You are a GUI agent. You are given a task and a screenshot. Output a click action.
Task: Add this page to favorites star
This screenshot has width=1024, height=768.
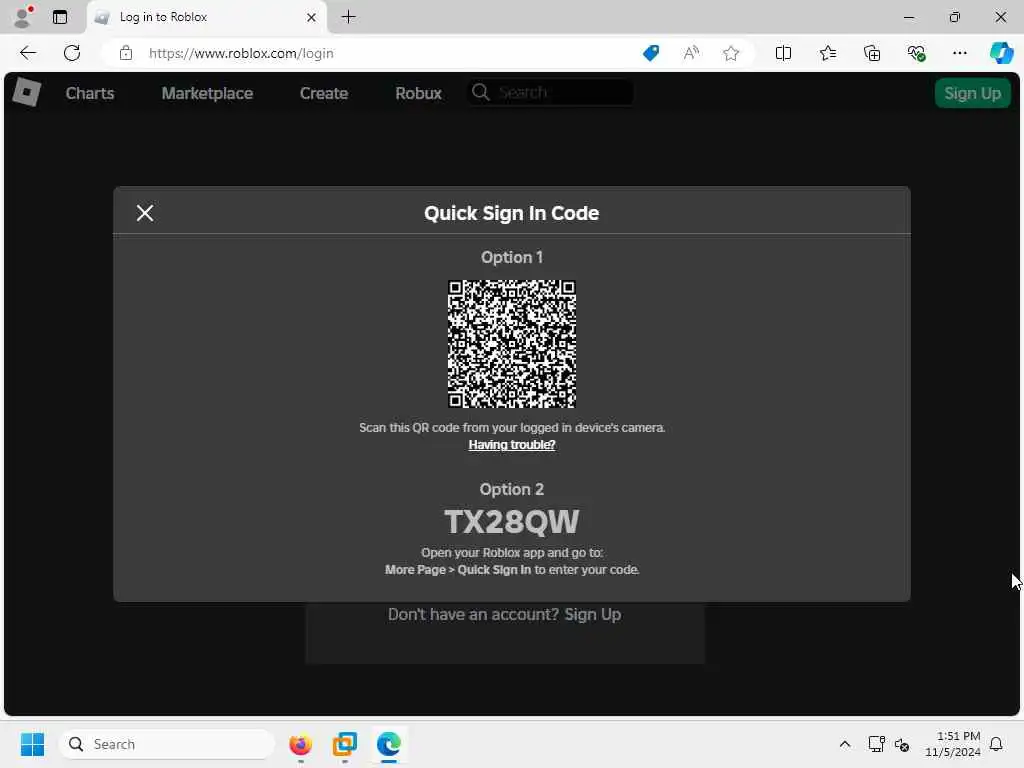coord(731,53)
